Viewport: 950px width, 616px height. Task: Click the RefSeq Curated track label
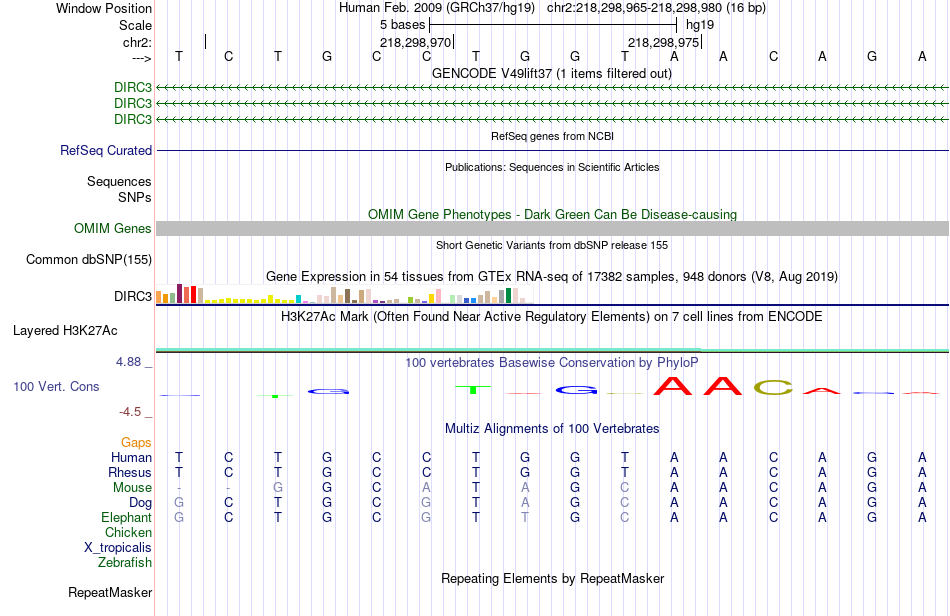click(106, 150)
